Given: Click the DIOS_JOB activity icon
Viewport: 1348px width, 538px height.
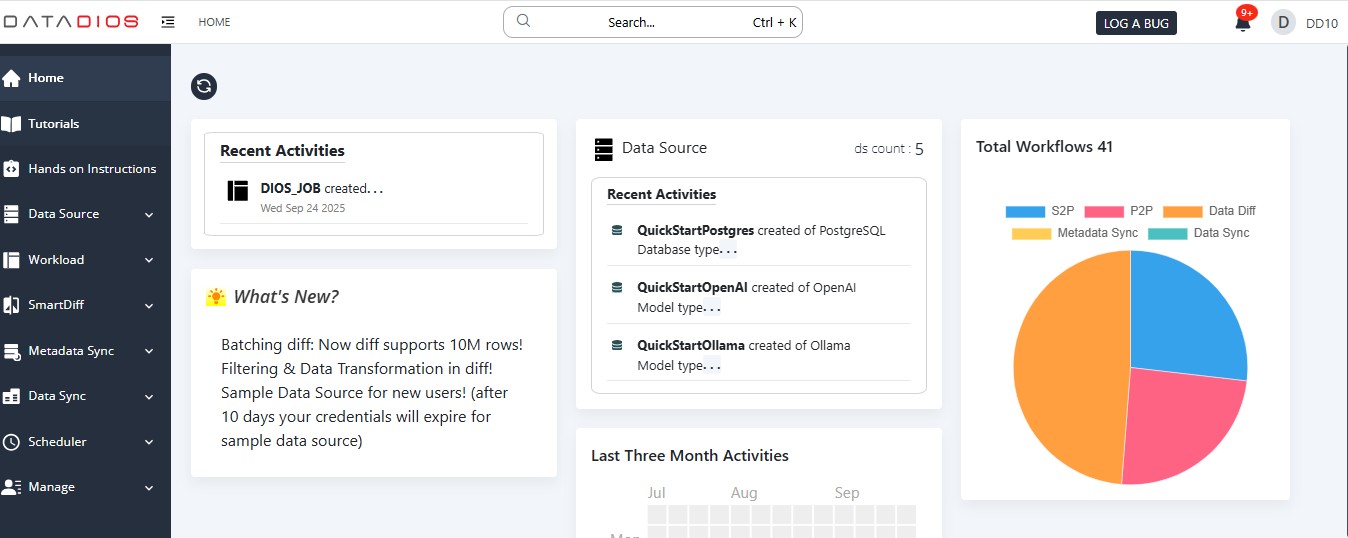Looking at the screenshot, I should coord(237,190).
